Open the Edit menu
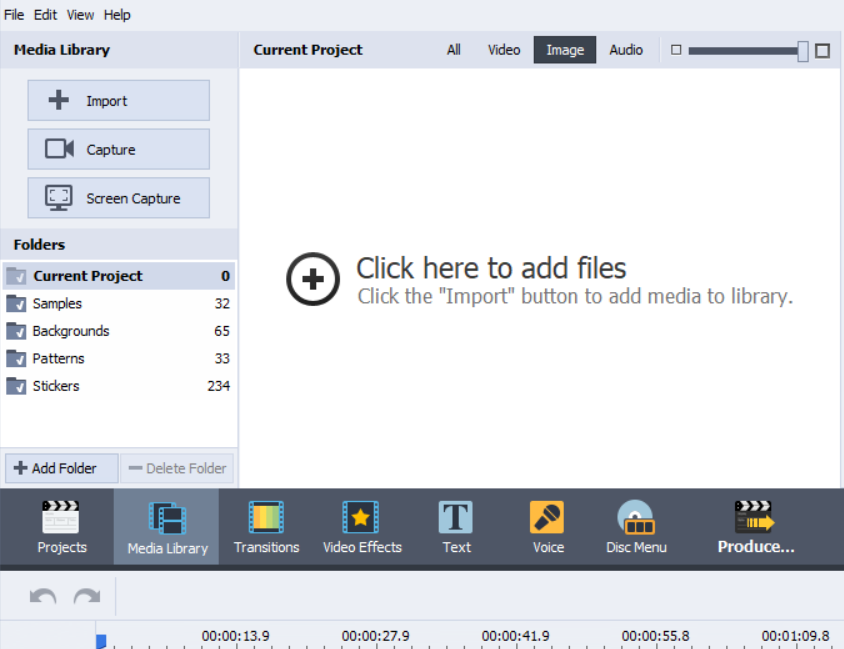Image resolution: width=844 pixels, height=649 pixels. click(45, 15)
